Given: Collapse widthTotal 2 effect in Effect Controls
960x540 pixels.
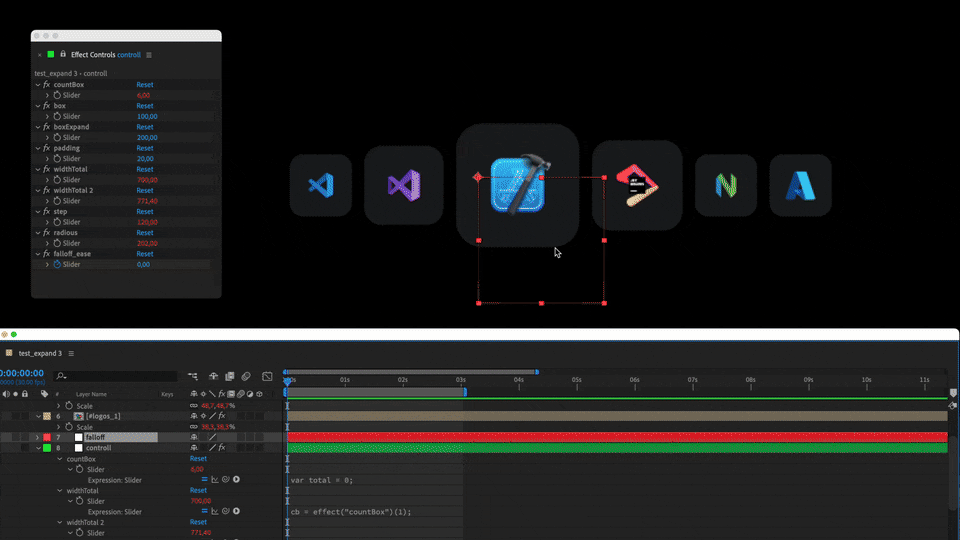Looking at the screenshot, I should (38, 190).
